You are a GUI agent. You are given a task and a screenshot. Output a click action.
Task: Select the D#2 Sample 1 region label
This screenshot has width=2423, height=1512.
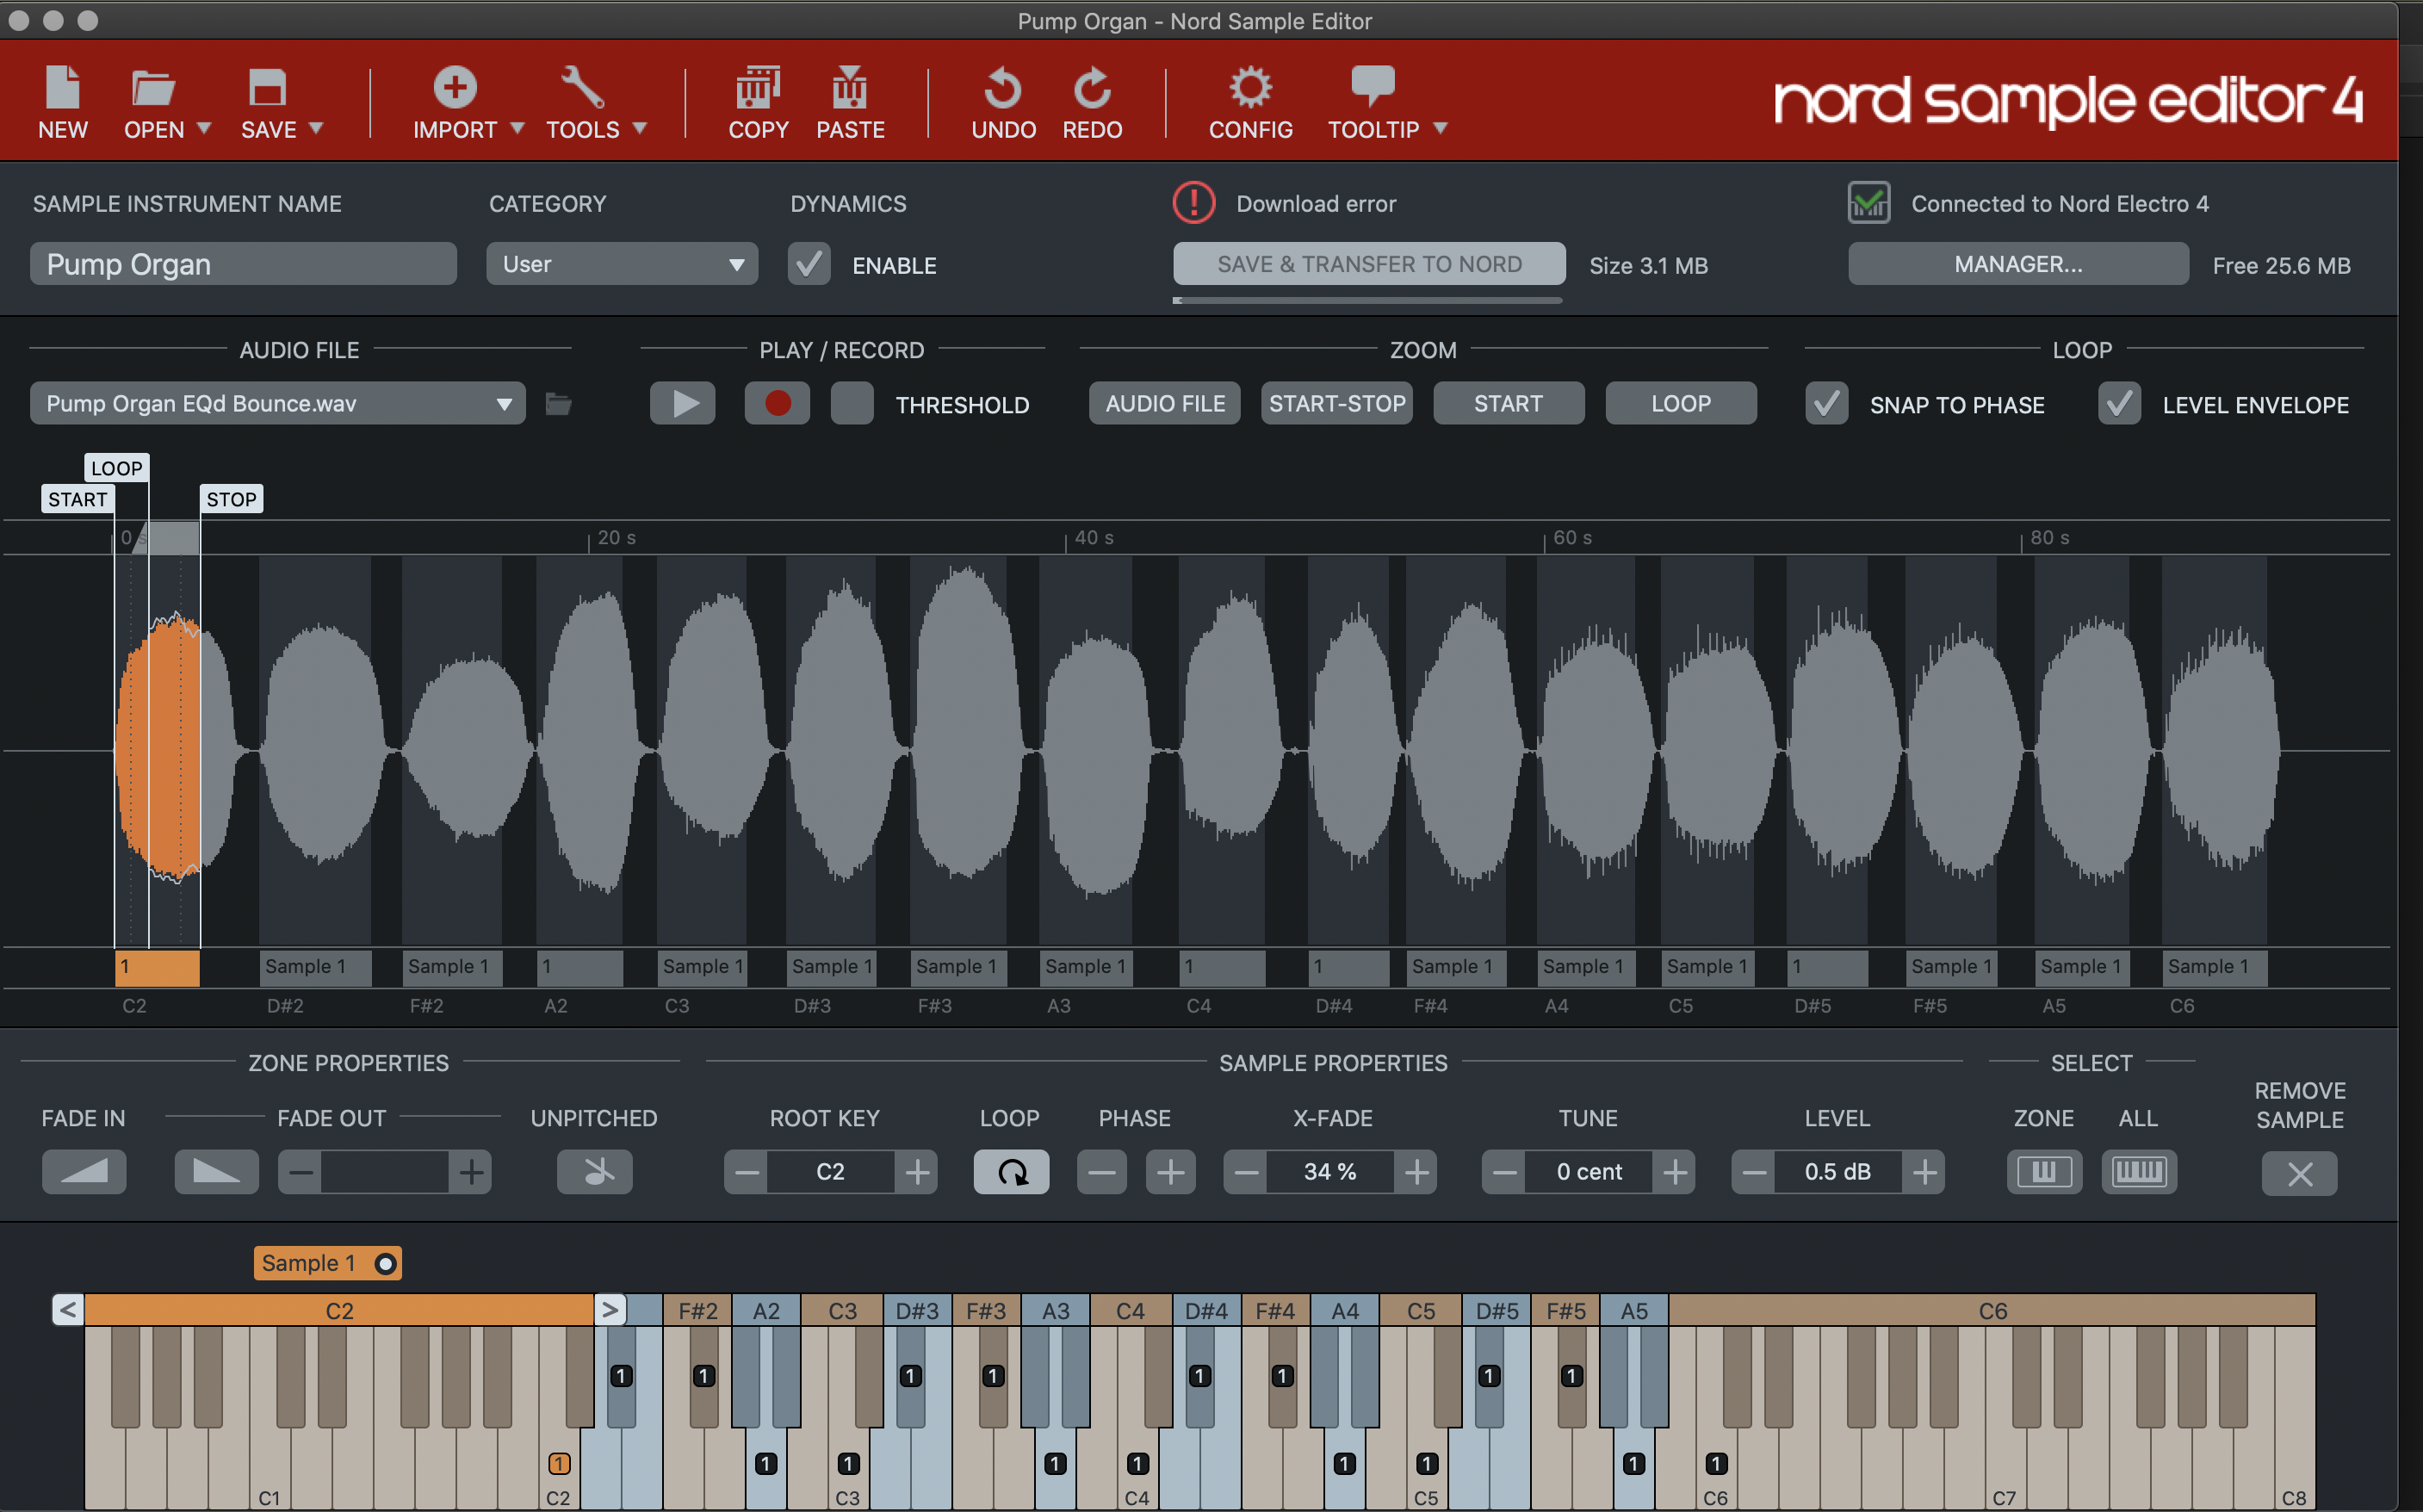point(315,967)
